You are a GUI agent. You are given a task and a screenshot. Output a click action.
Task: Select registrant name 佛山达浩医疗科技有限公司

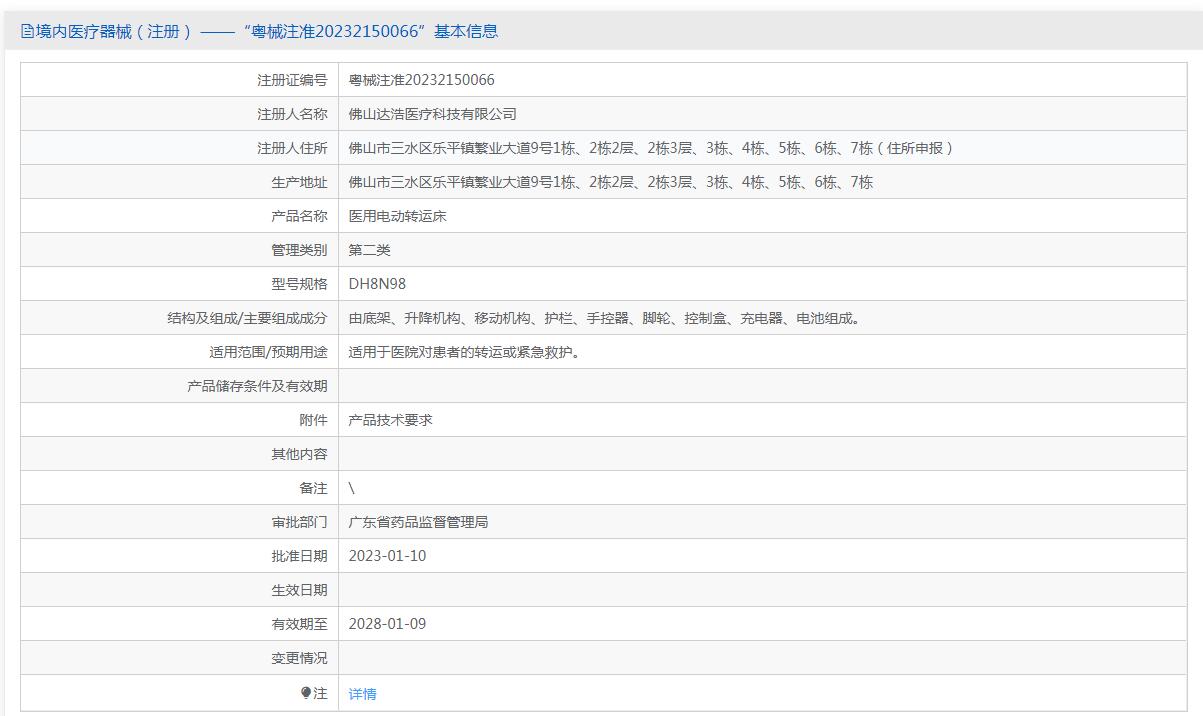point(432,114)
